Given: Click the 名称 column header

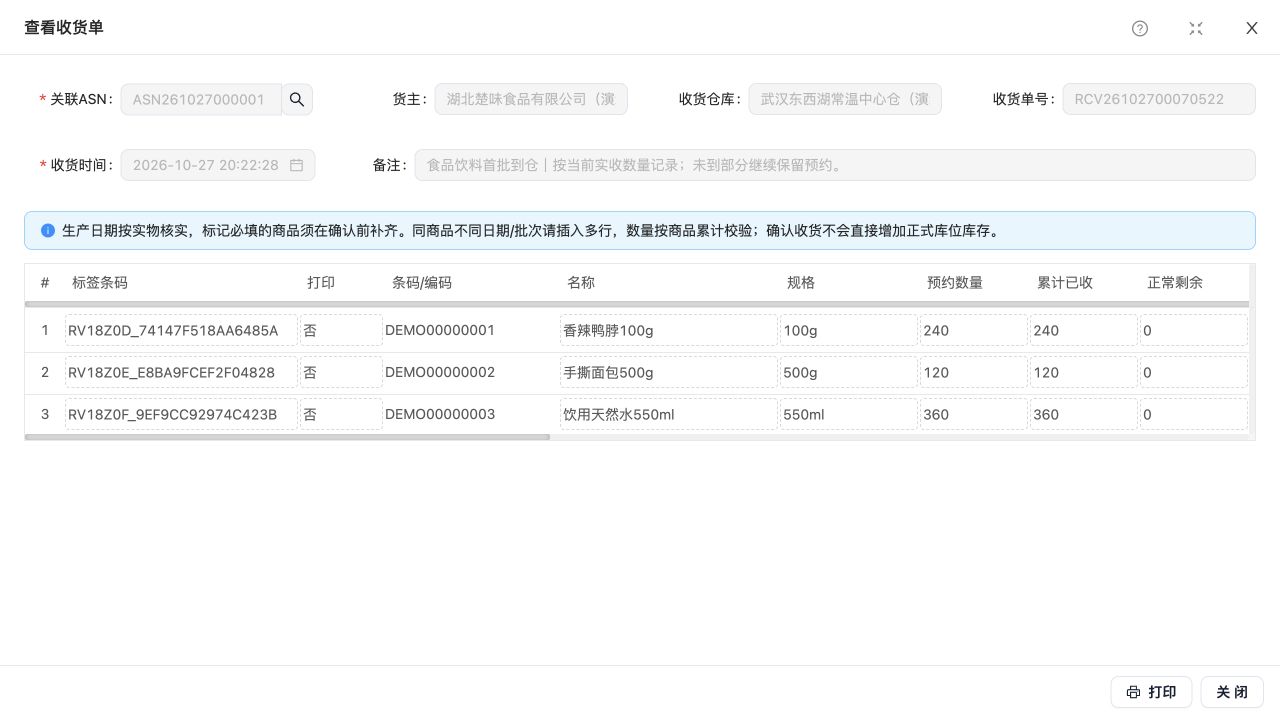Looking at the screenshot, I should (x=581, y=283).
